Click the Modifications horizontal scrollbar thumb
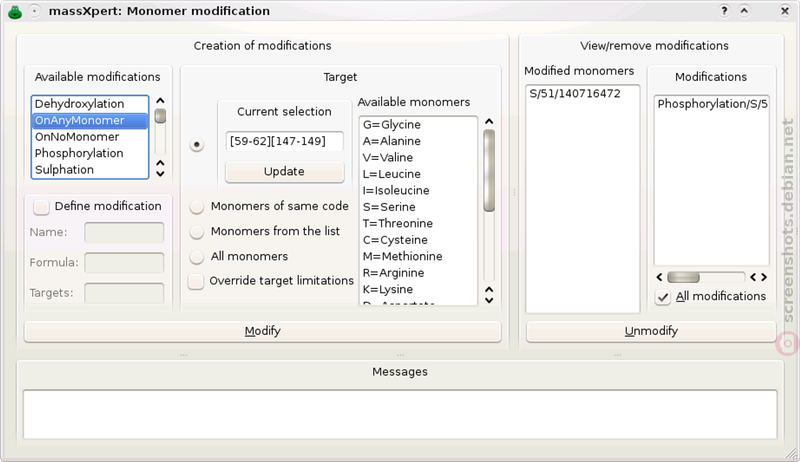Image resolution: width=800 pixels, height=462 pixels. tap(683, 277)
